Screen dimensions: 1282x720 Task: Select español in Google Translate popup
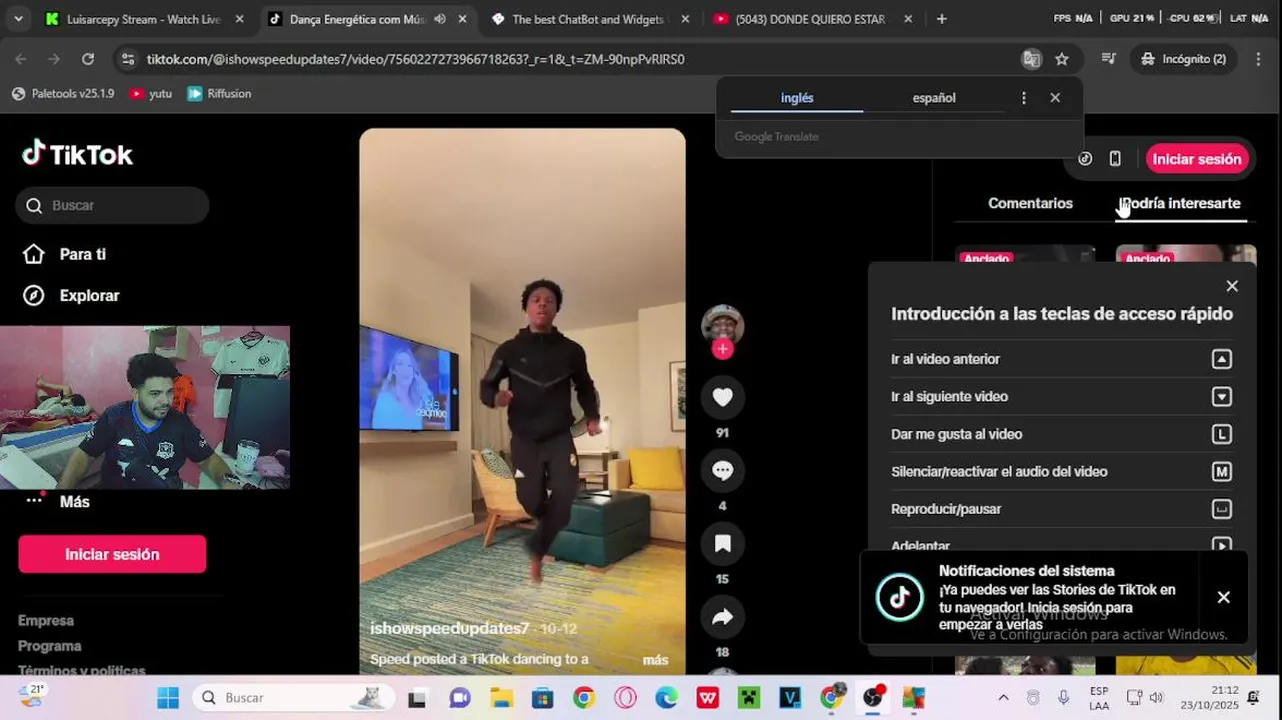[934, 98]
